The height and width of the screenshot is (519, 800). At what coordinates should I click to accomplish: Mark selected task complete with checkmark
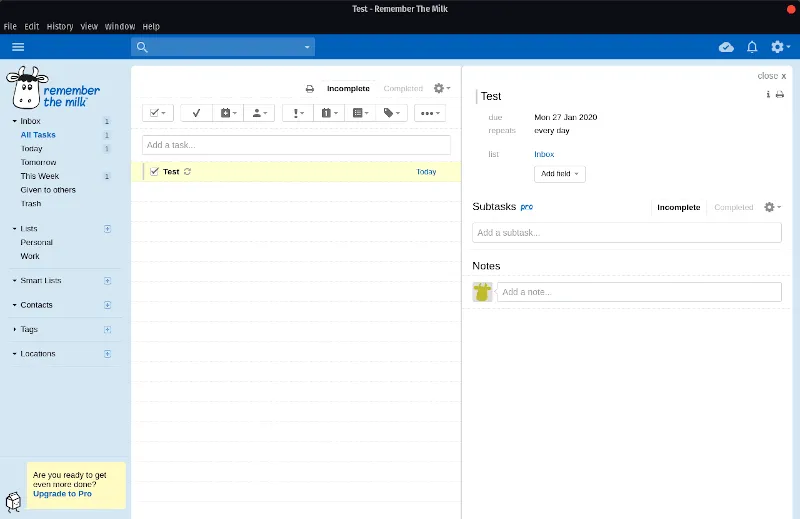pyautogui.click(x=196, y=113)
